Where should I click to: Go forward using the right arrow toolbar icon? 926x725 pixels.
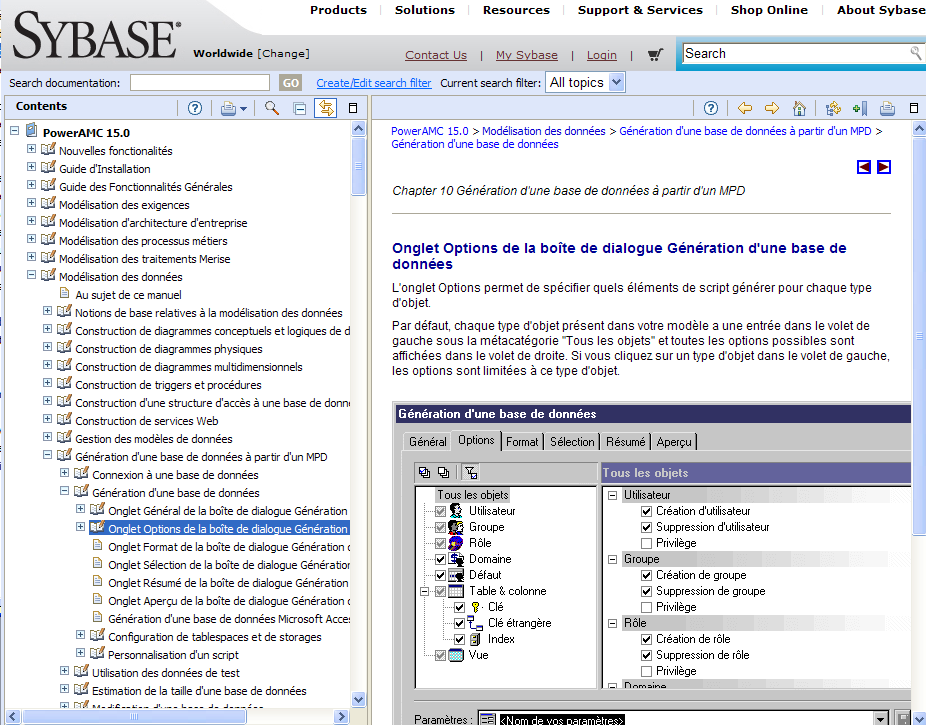[x=771, y=108]
